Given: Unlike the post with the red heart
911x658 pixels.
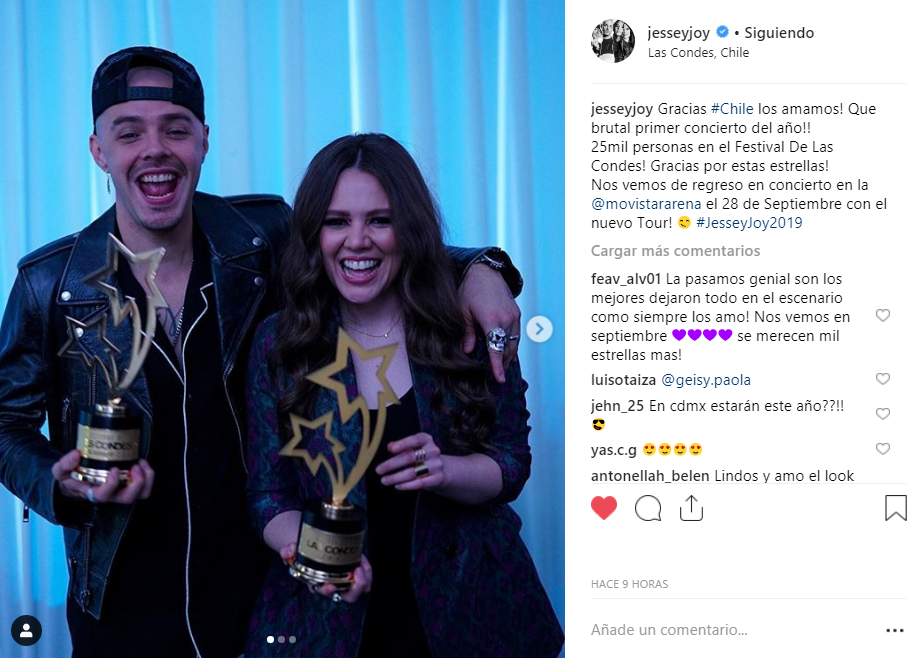Looking at the screenshot, I should 604,508.
